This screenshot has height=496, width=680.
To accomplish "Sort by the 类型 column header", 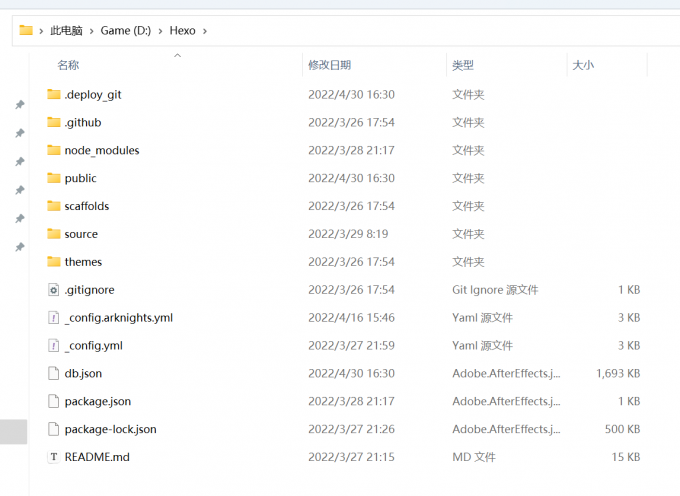I will (x=463, y=65).
